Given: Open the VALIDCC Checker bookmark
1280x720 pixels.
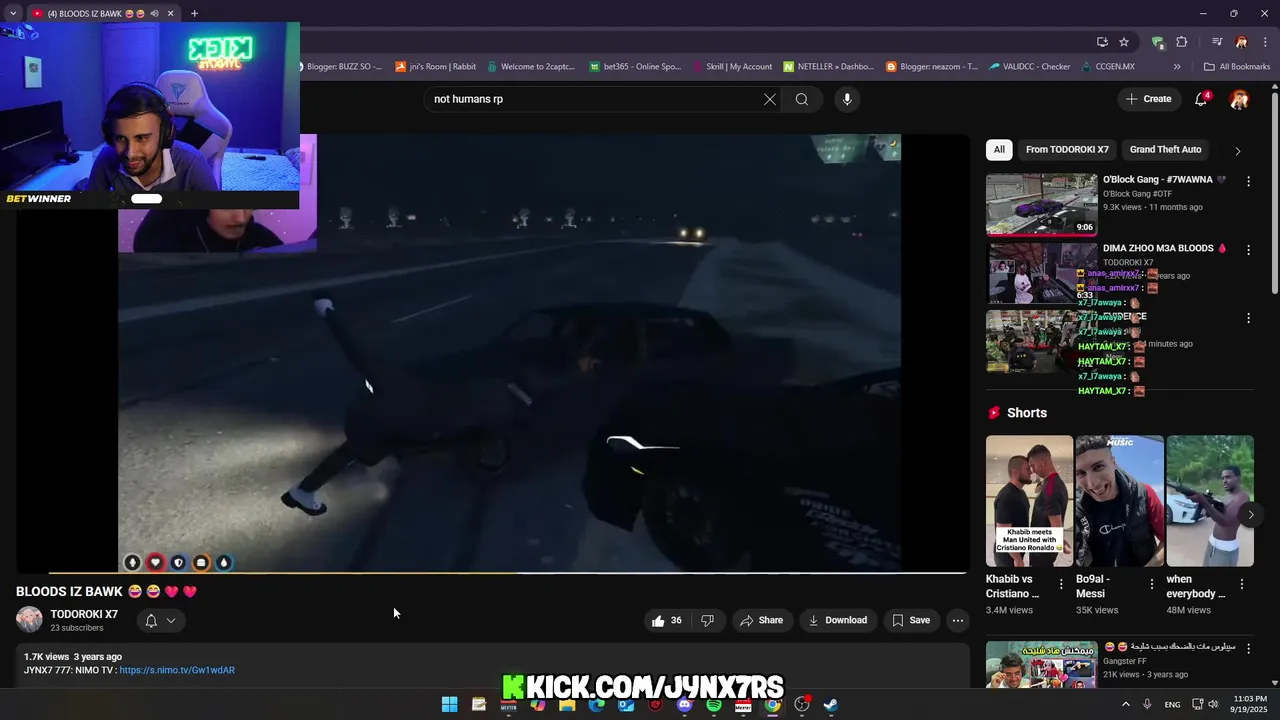Looking at the screenshot, I should [1030, 67].
